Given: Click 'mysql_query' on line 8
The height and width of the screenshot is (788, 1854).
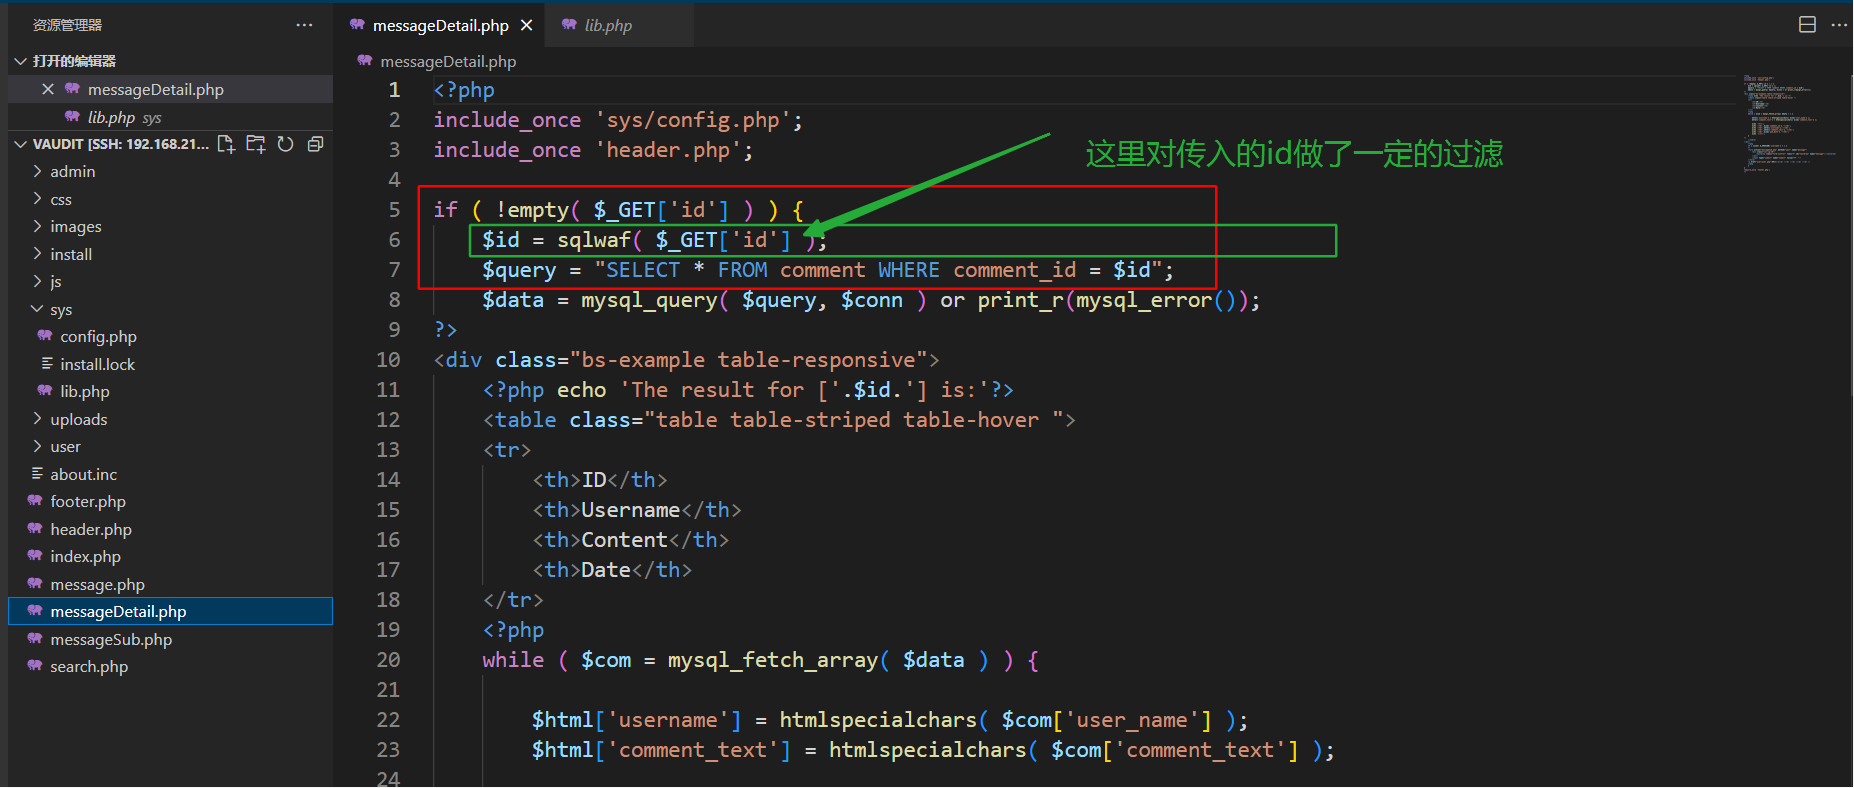Looking at the screenshot, I should (649, 300).
